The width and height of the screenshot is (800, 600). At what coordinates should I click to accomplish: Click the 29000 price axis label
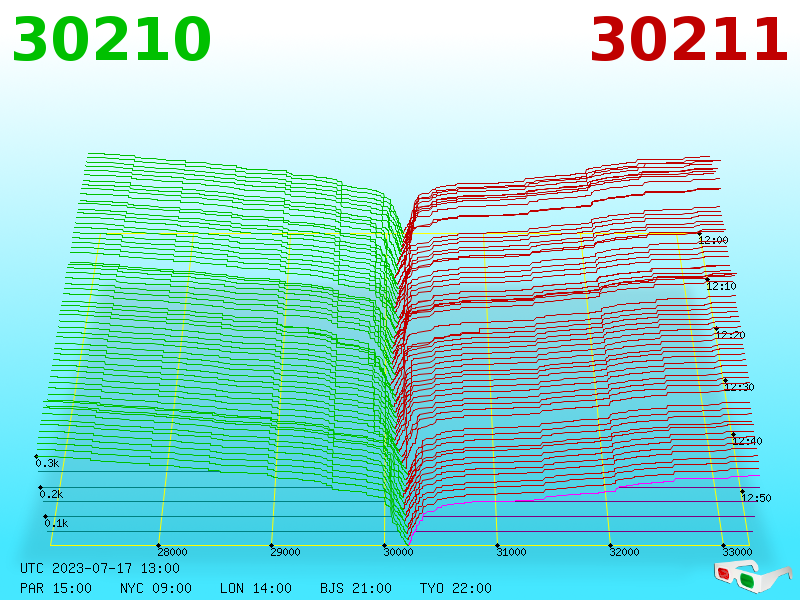click(285, 552)
